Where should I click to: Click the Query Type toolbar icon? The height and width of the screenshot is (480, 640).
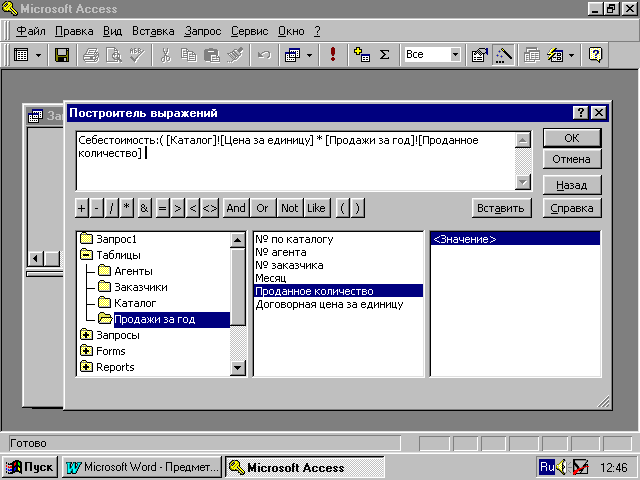(293, 55)
